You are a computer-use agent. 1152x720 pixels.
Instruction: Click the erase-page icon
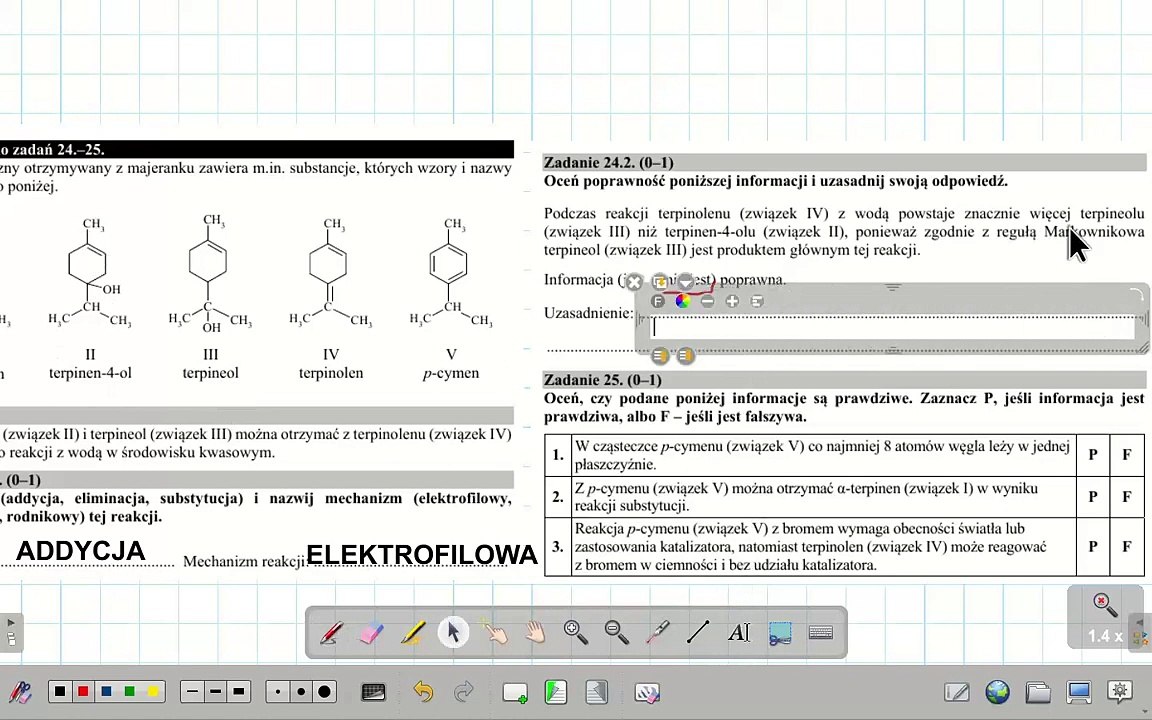tap(647, 692)
